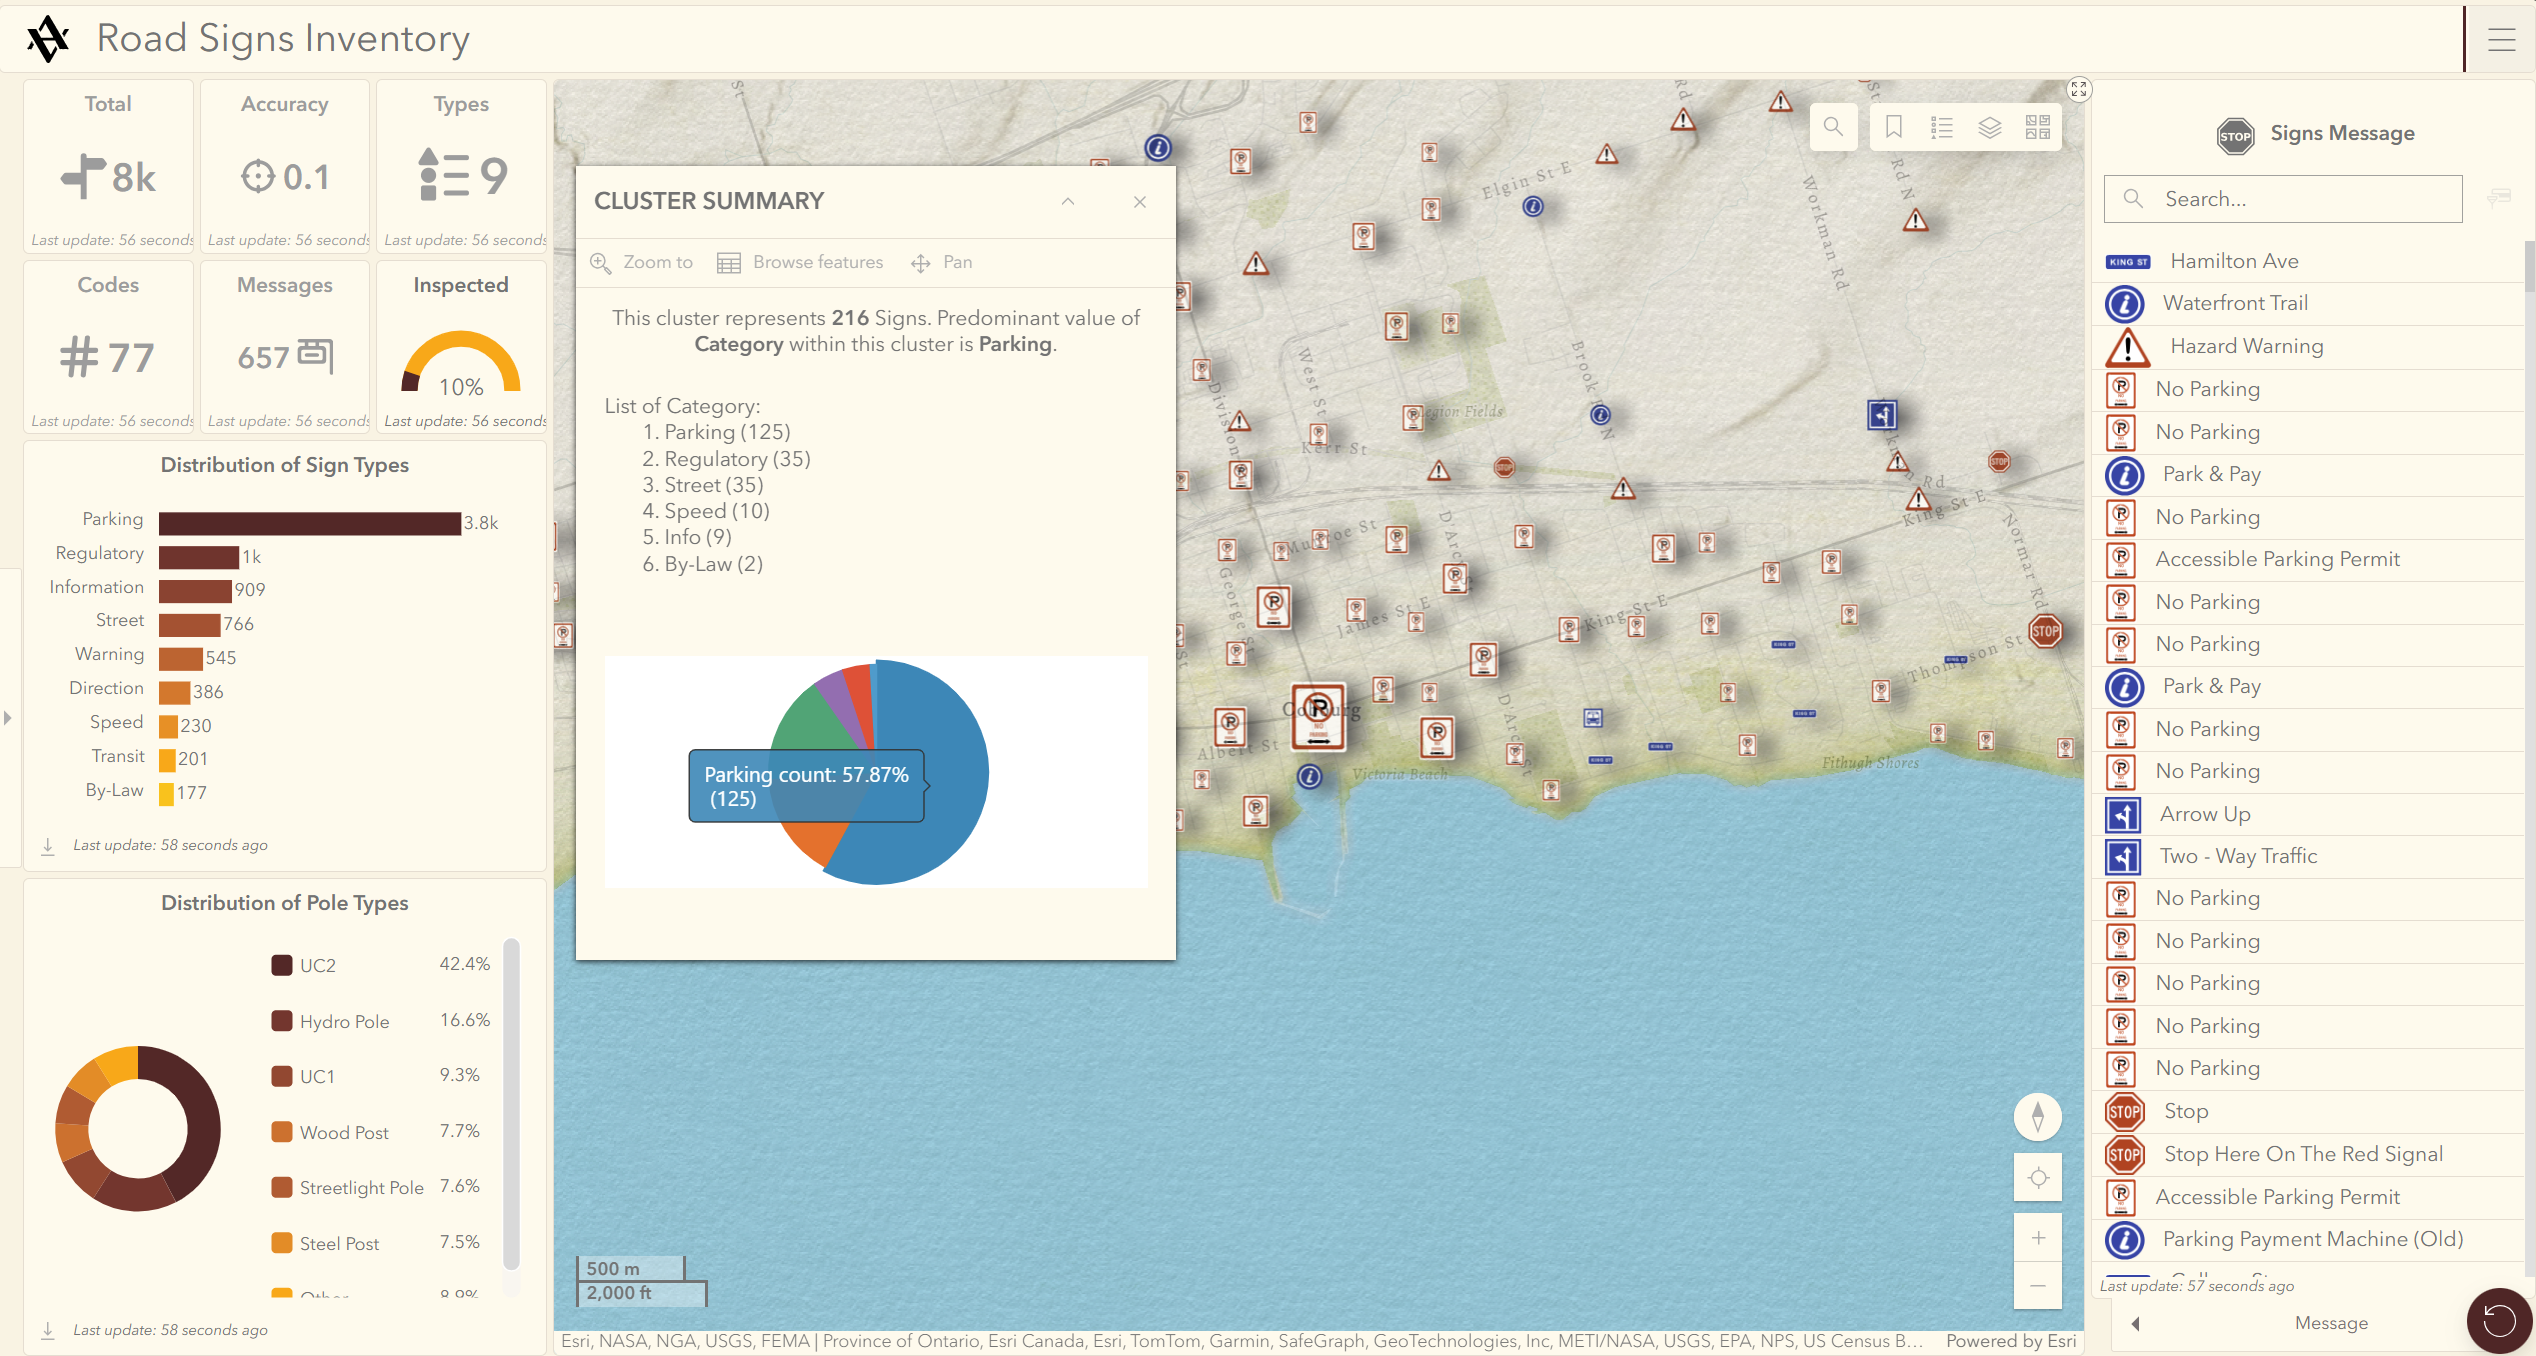
Task: Reset map compass orientation
Action: [x=2037, y=1117]
